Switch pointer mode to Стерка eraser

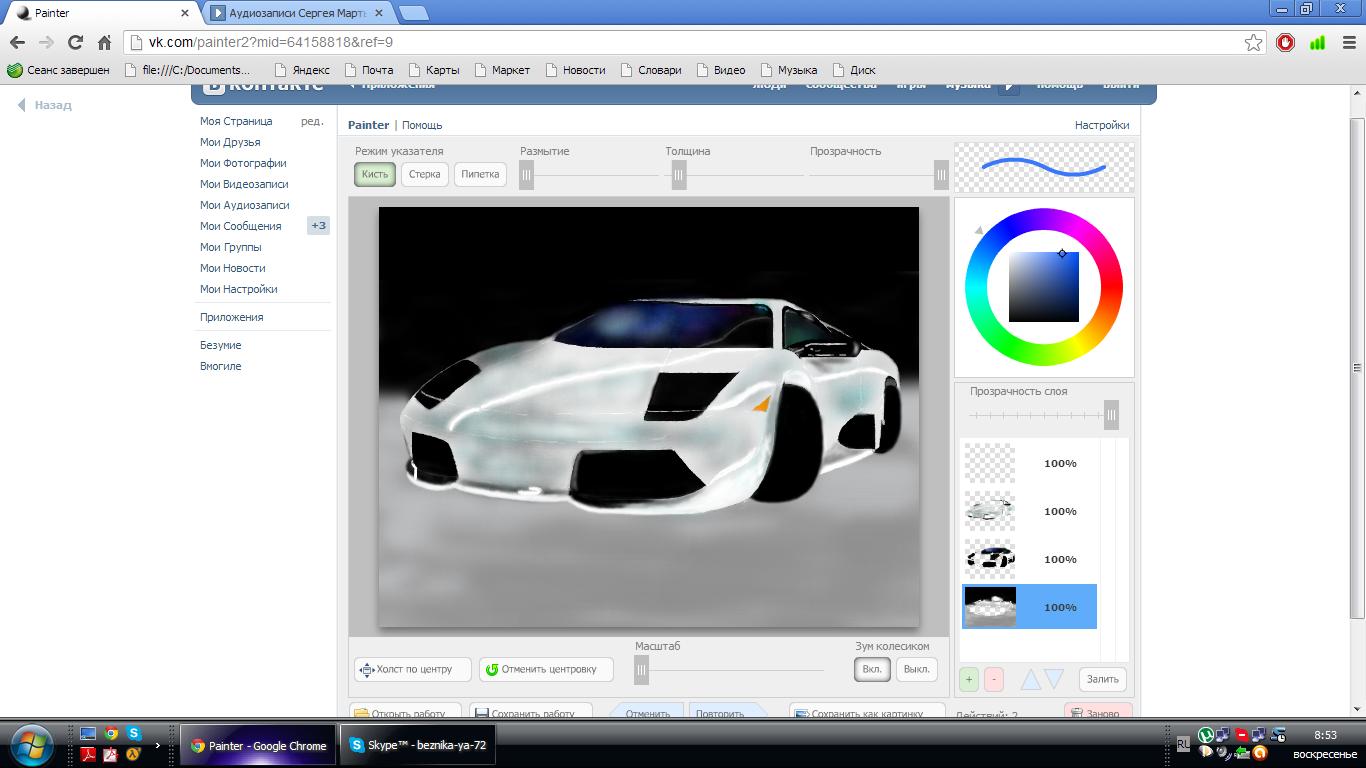[424, 174]
